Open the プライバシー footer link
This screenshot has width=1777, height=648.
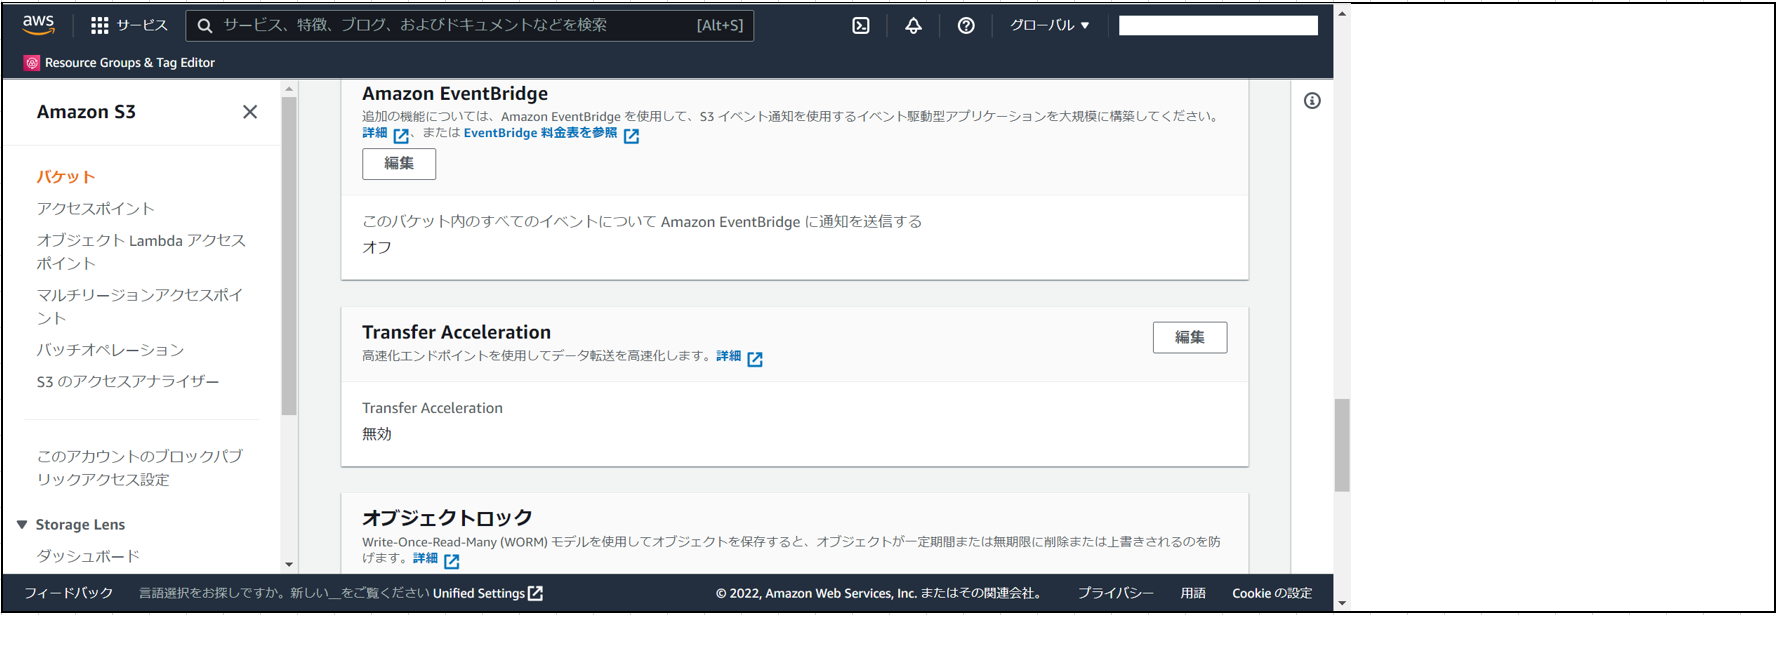point(1115,593)
